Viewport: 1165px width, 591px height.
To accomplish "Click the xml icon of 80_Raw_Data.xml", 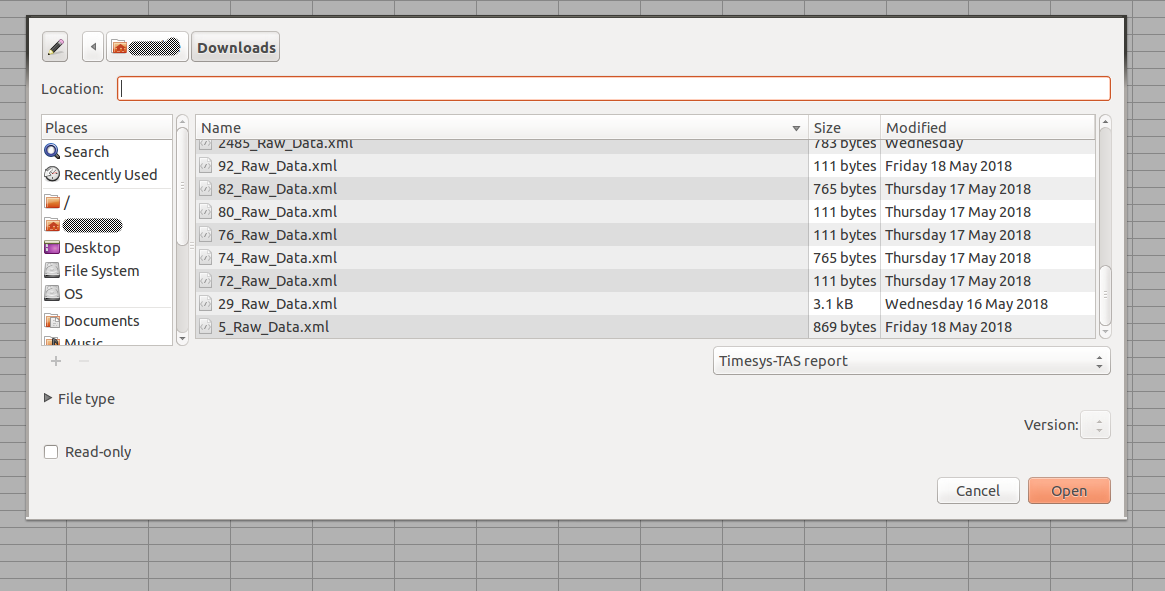I will [x=206, y=212].
